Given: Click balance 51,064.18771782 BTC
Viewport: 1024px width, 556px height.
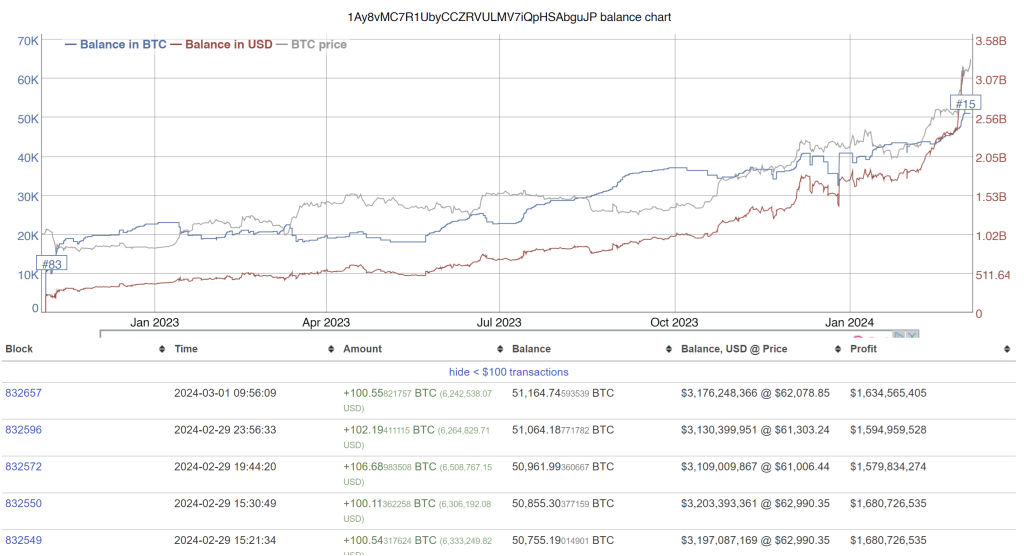Looking at the screenshot, I should coord(563,430).
